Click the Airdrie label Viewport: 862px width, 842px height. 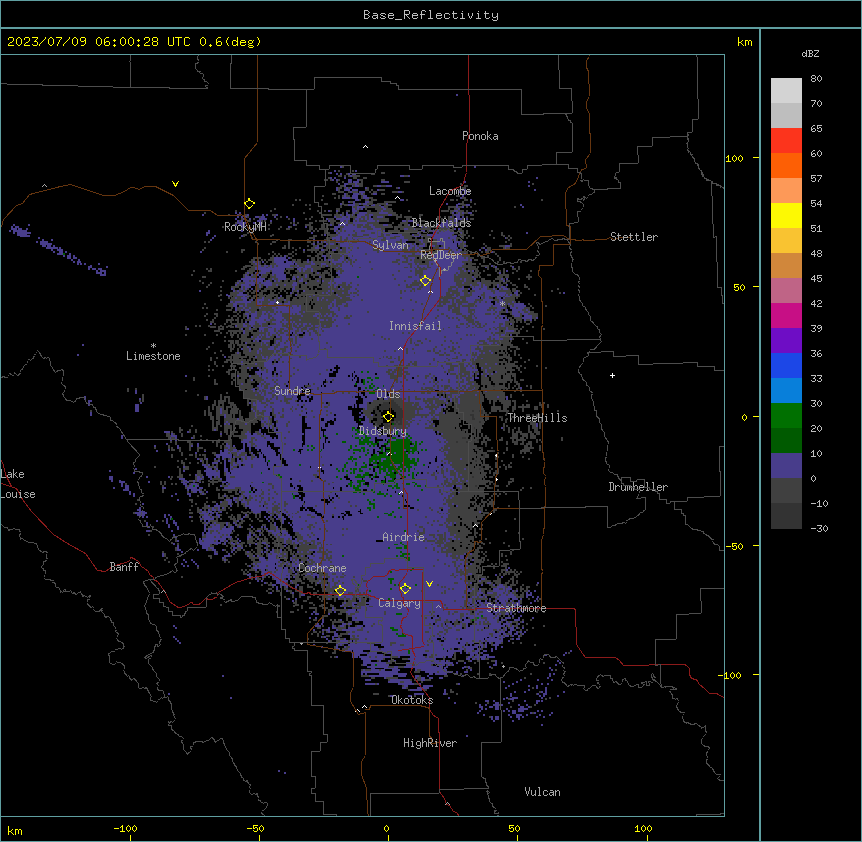[x=404, y=537]
